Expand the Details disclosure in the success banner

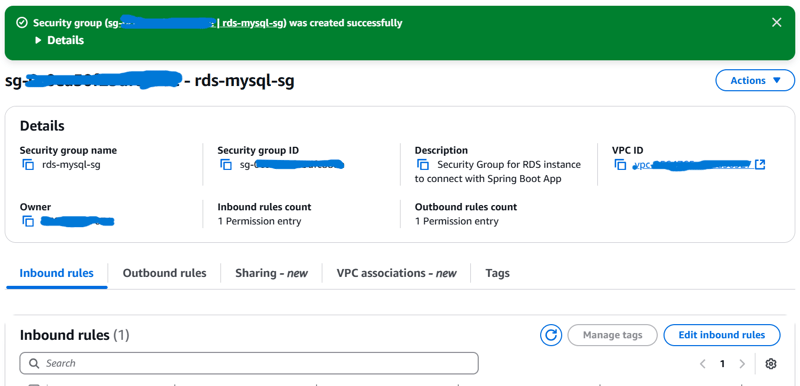click(60, 40)
